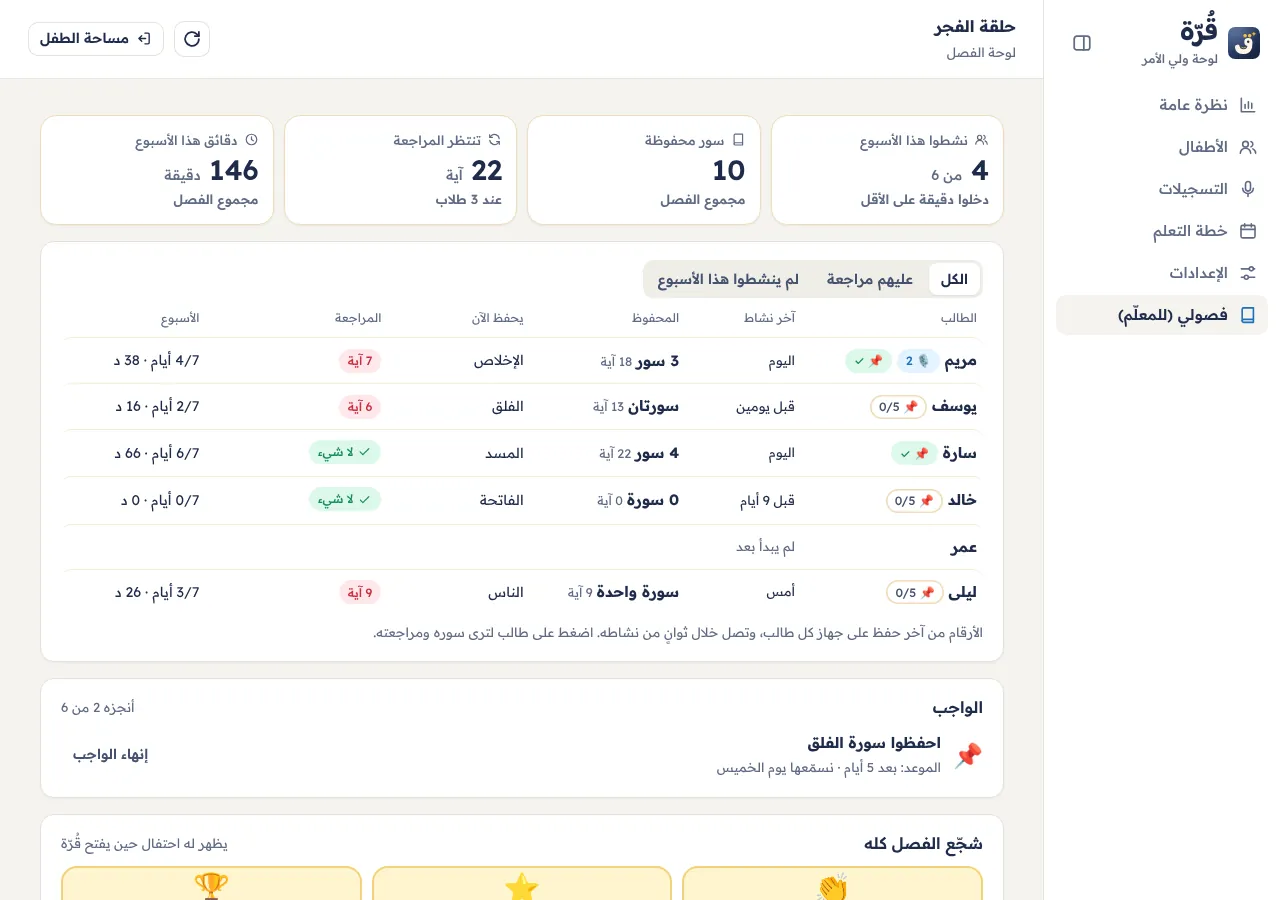Click the cycle icon on تنتظر المراجعة
The image size is (1280, 900).
pos(495,141)
